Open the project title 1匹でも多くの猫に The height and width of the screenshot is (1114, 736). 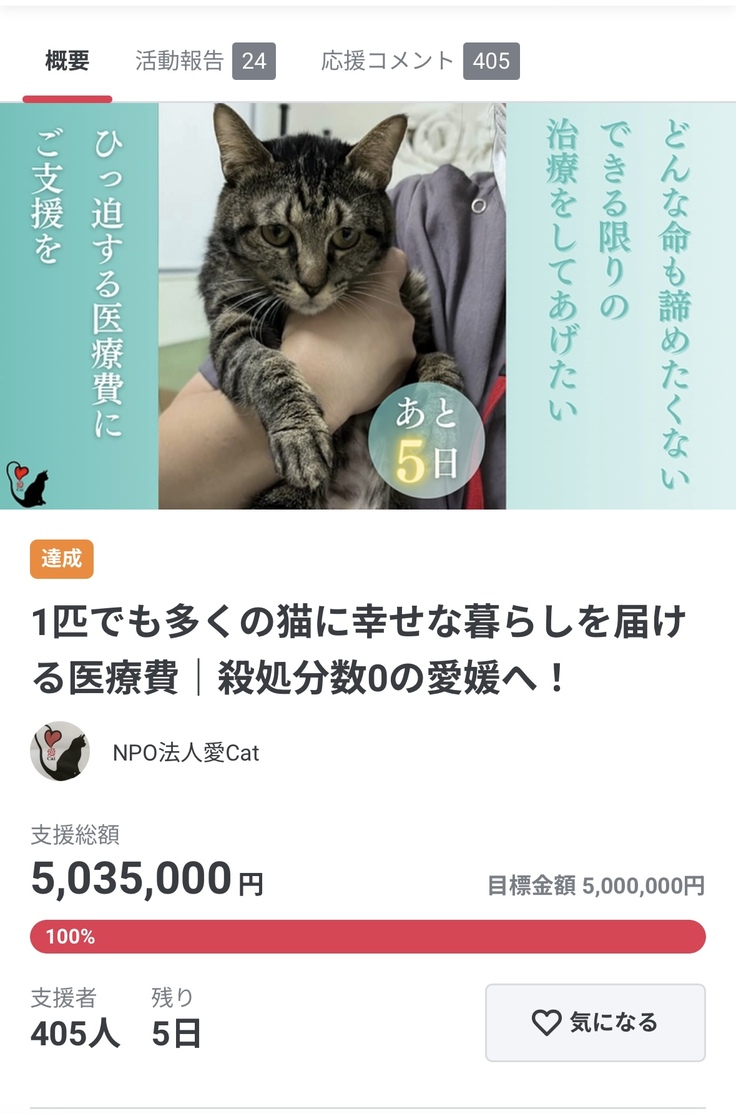359,649
